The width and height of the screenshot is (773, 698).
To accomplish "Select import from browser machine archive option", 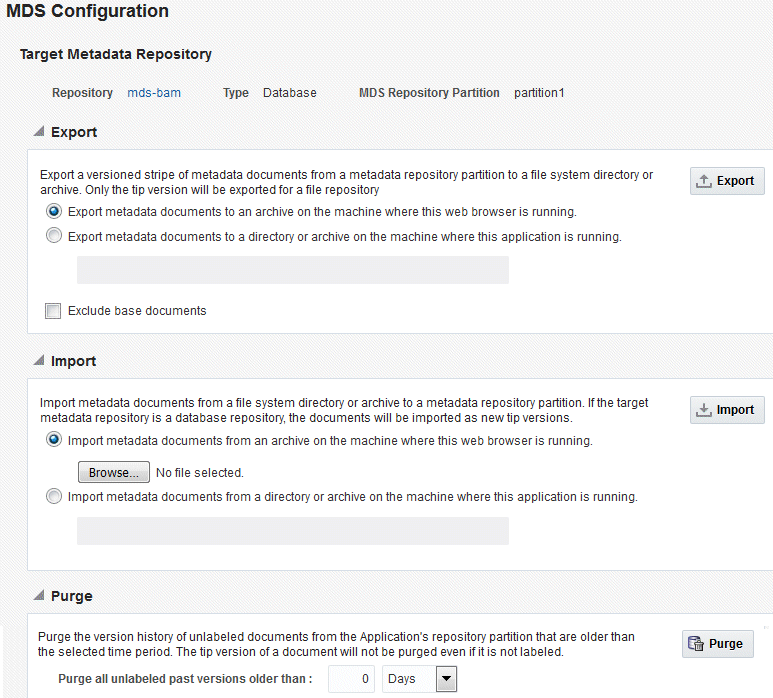I will (53, 440).
